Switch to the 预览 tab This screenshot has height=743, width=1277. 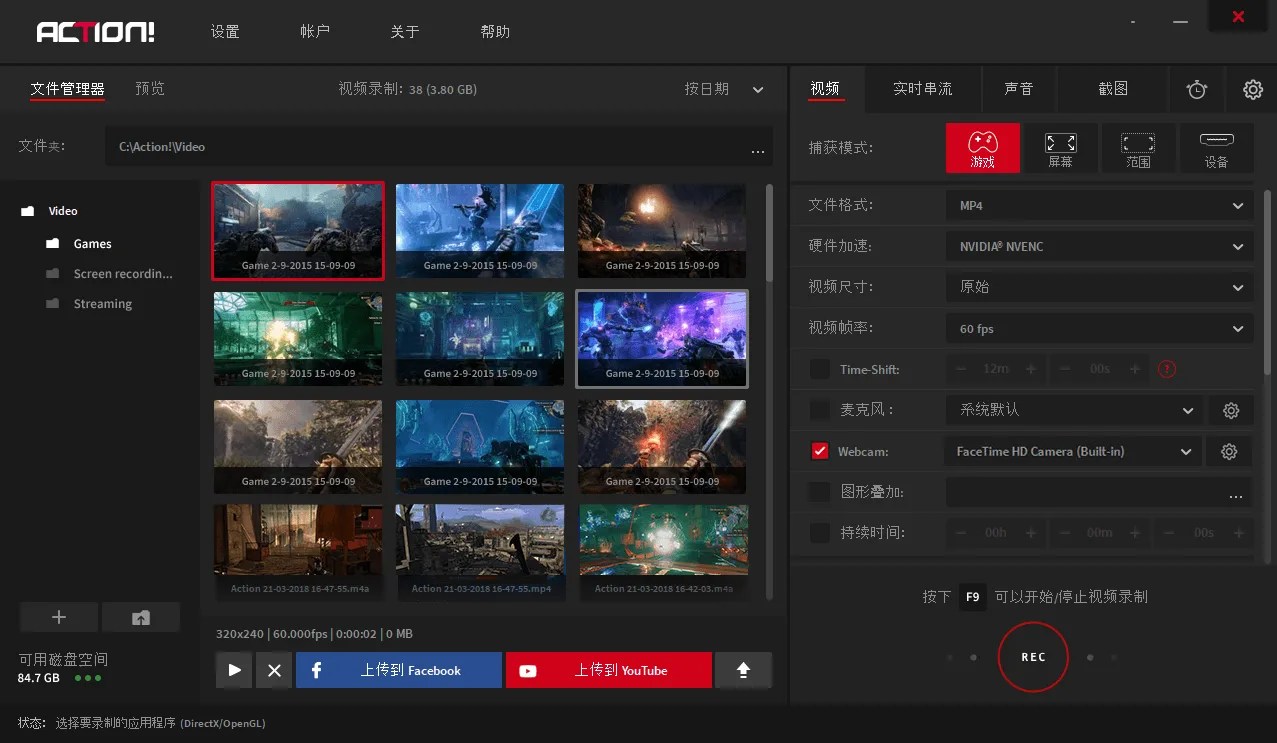point(150,89)
